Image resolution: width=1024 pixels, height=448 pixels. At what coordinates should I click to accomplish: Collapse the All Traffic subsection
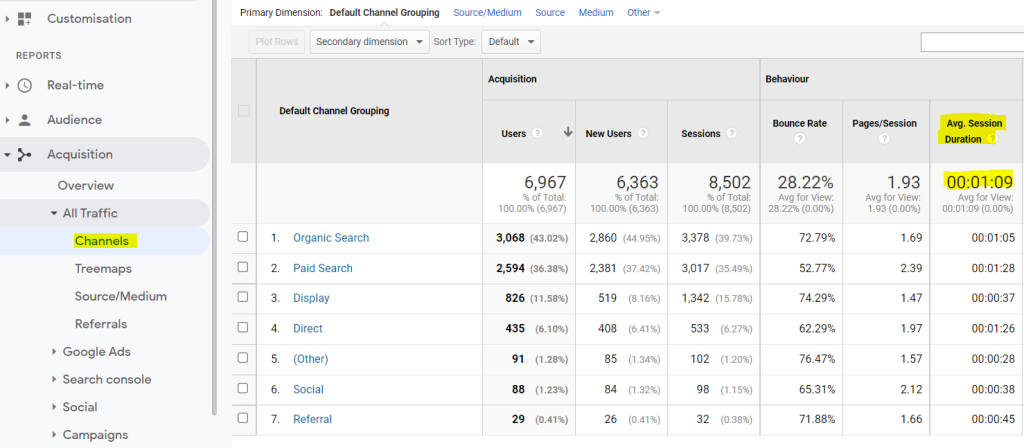click(x=54, y=214)
